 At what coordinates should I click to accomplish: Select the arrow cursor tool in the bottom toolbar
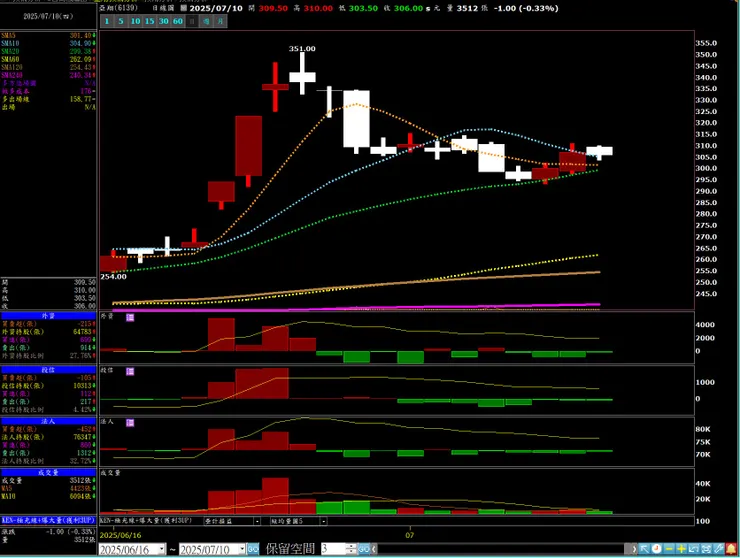[644, 549]
